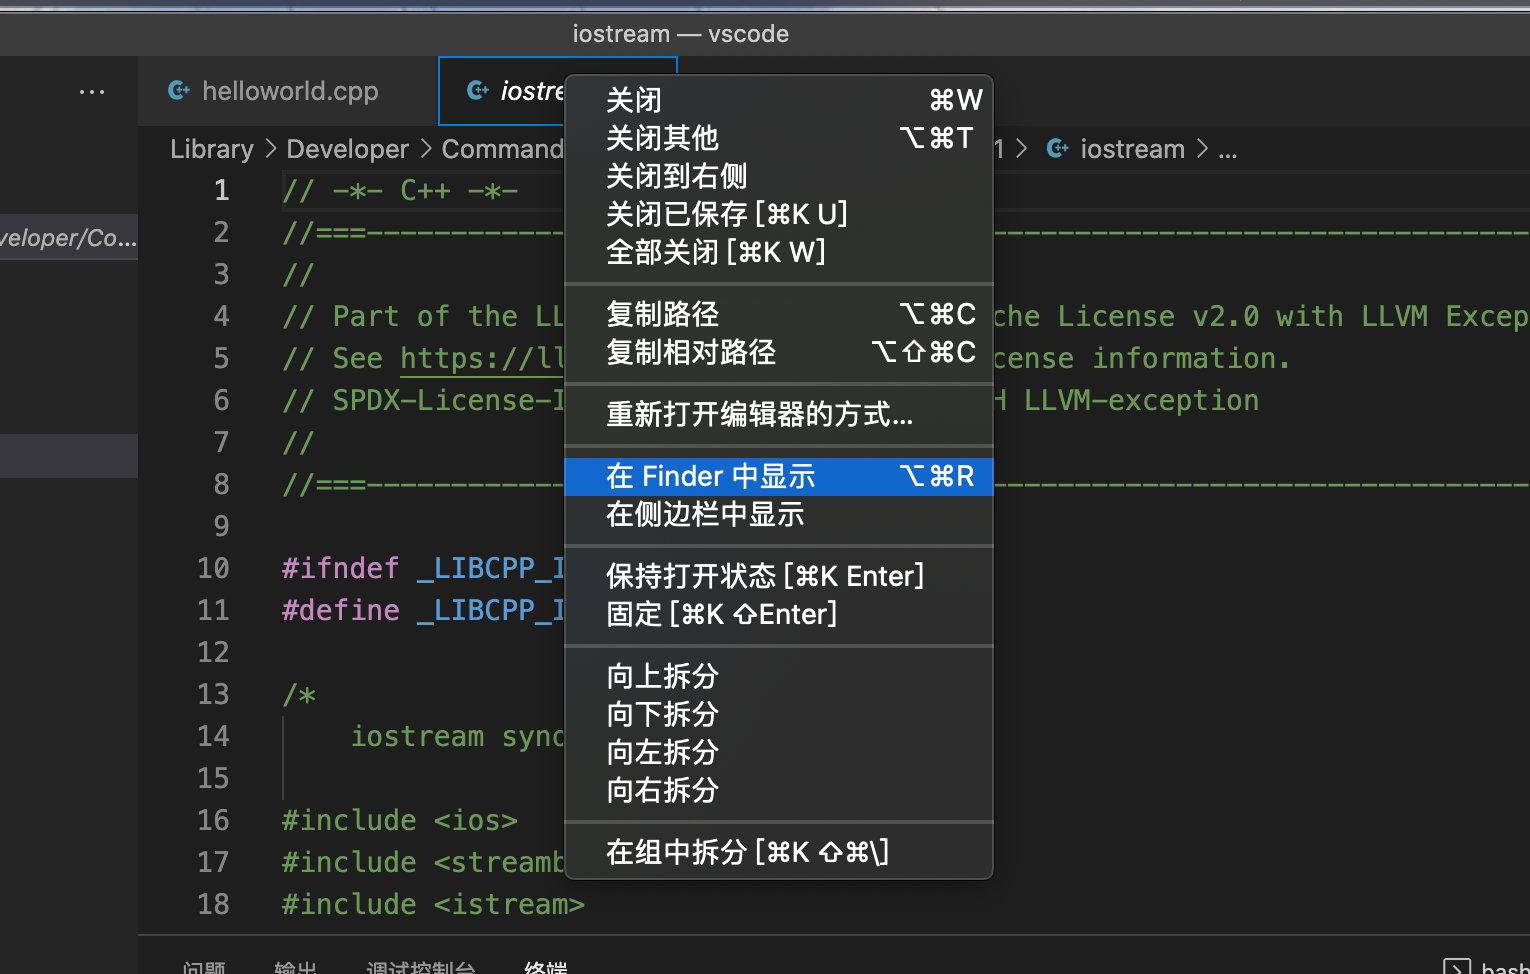Split the editor right via 向右拆分
The width and height of the screenshot is (1530, 974).
[662, 790]
